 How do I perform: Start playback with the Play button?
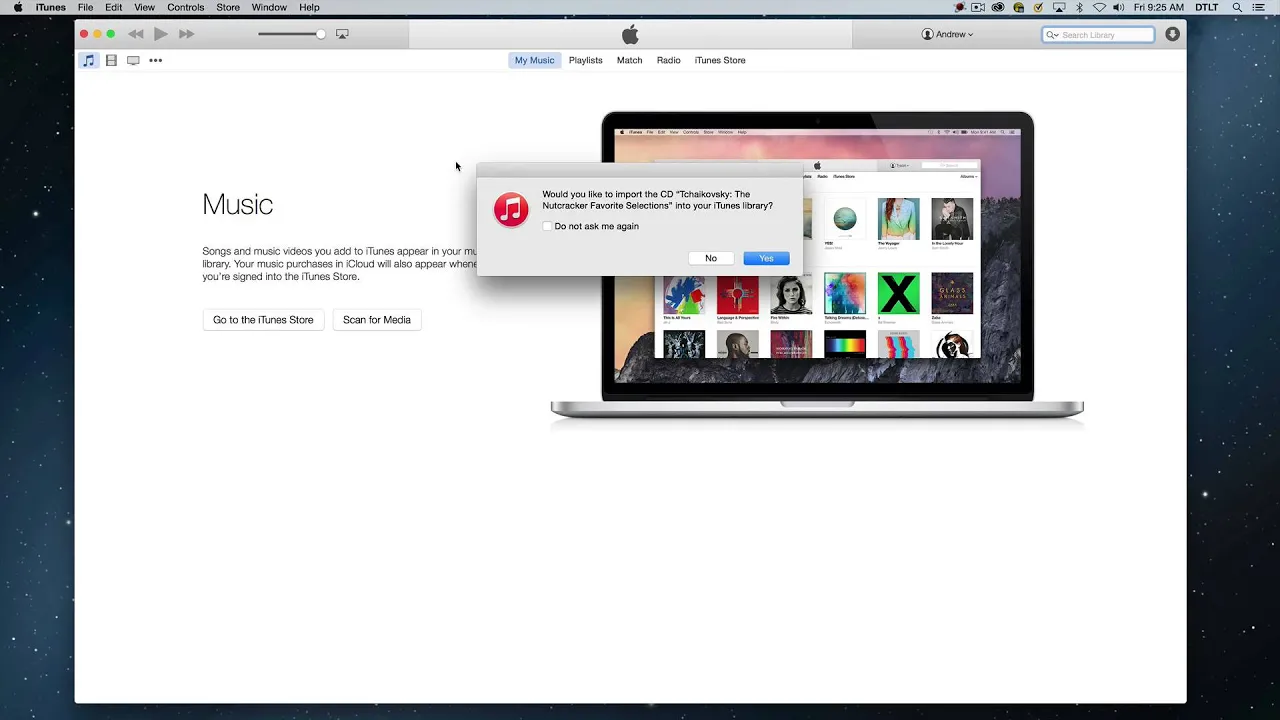point(161,34)
